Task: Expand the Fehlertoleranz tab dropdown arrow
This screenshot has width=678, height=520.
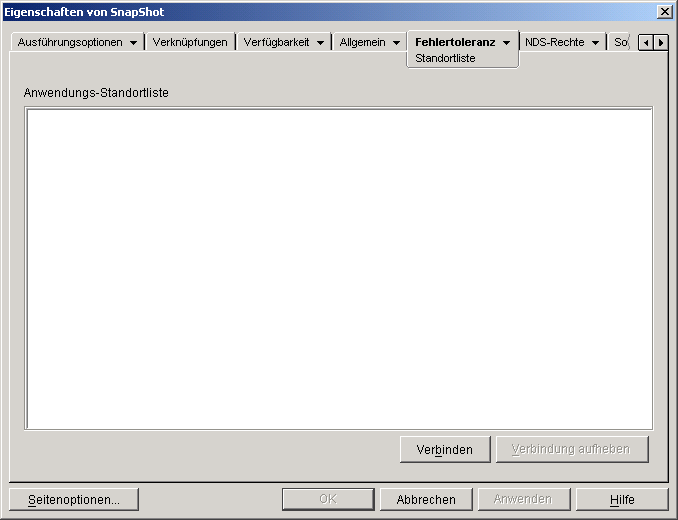Action: click(x=506, y=43)
